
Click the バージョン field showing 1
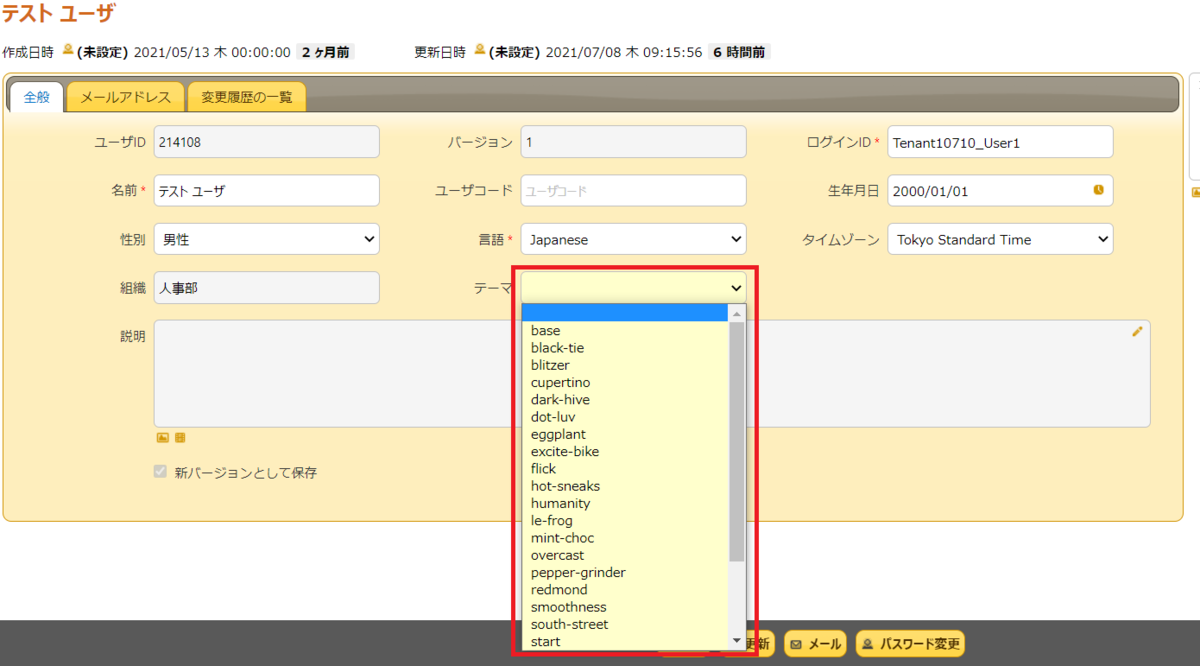pos(634,142)
